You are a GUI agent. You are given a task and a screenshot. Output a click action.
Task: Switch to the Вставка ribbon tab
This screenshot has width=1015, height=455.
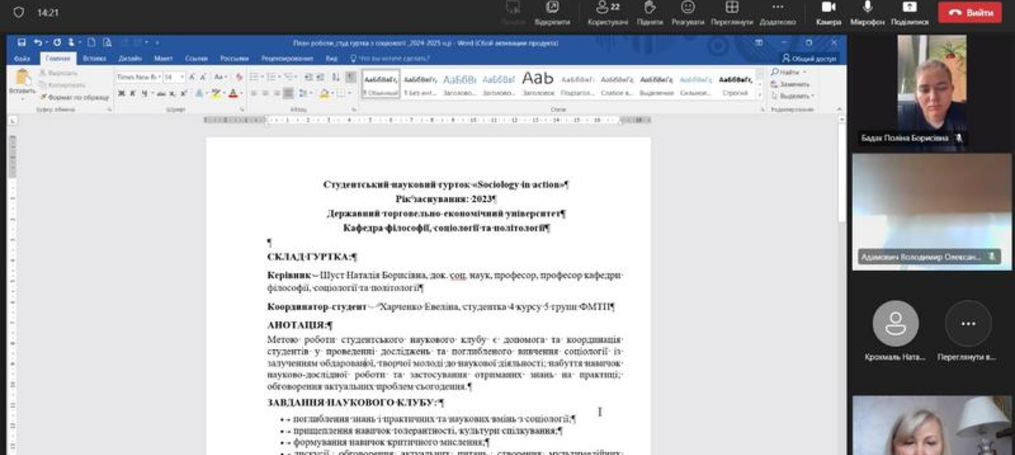[x=95, y=59]
